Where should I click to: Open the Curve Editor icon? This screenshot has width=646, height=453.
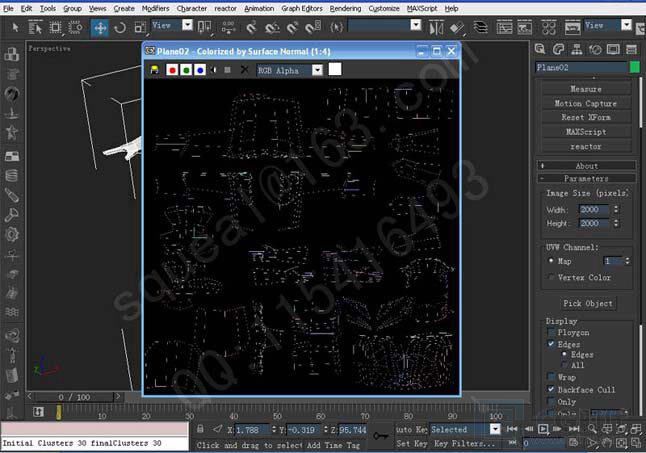pyautogui.click(x=504, y=28)
